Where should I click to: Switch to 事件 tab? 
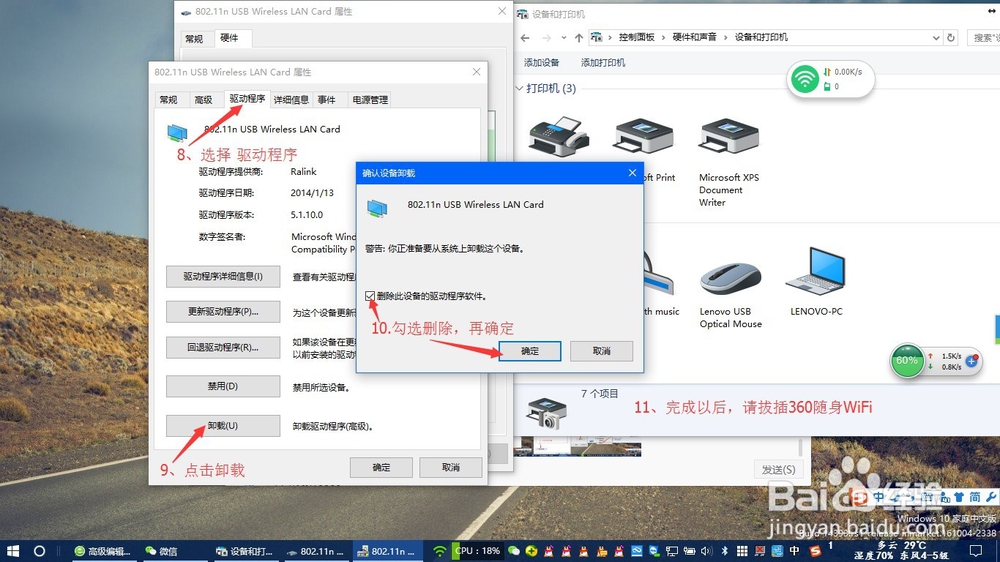(327, 100)
